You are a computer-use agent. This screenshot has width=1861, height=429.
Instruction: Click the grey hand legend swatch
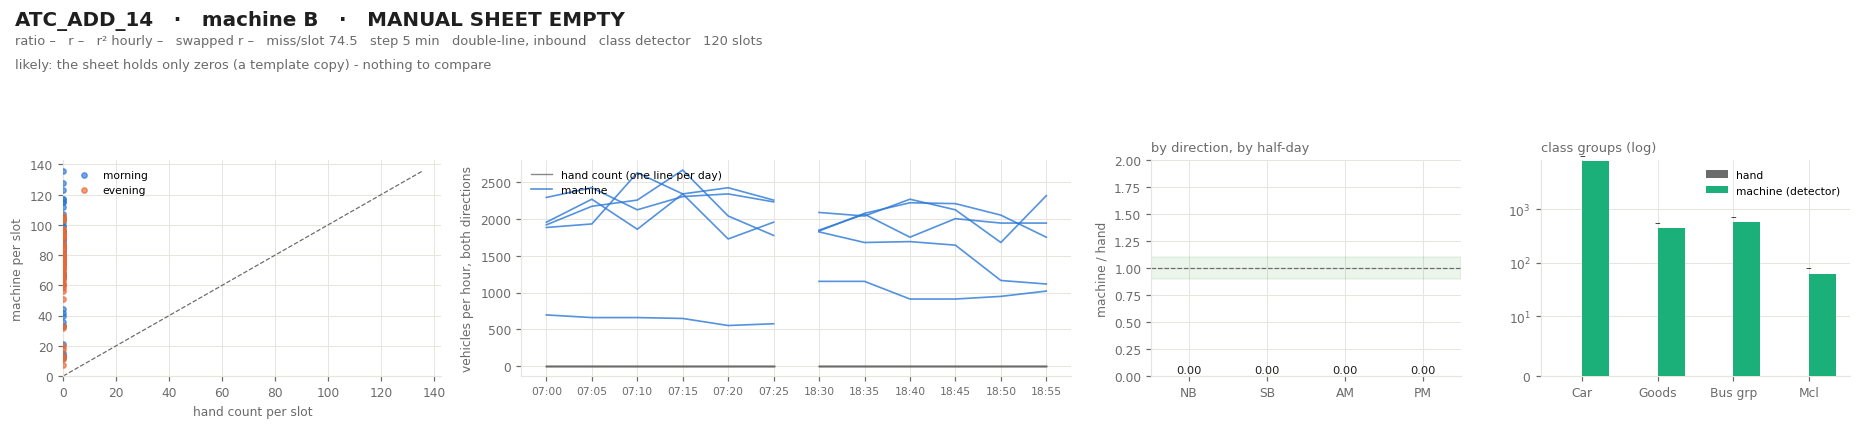point(1717,175)
